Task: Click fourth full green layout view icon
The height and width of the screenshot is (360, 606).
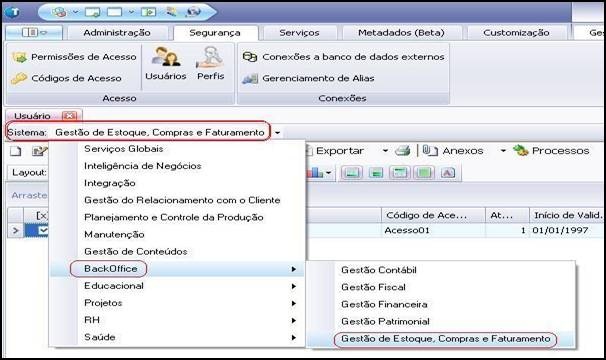Action: (x=424, y=172)
